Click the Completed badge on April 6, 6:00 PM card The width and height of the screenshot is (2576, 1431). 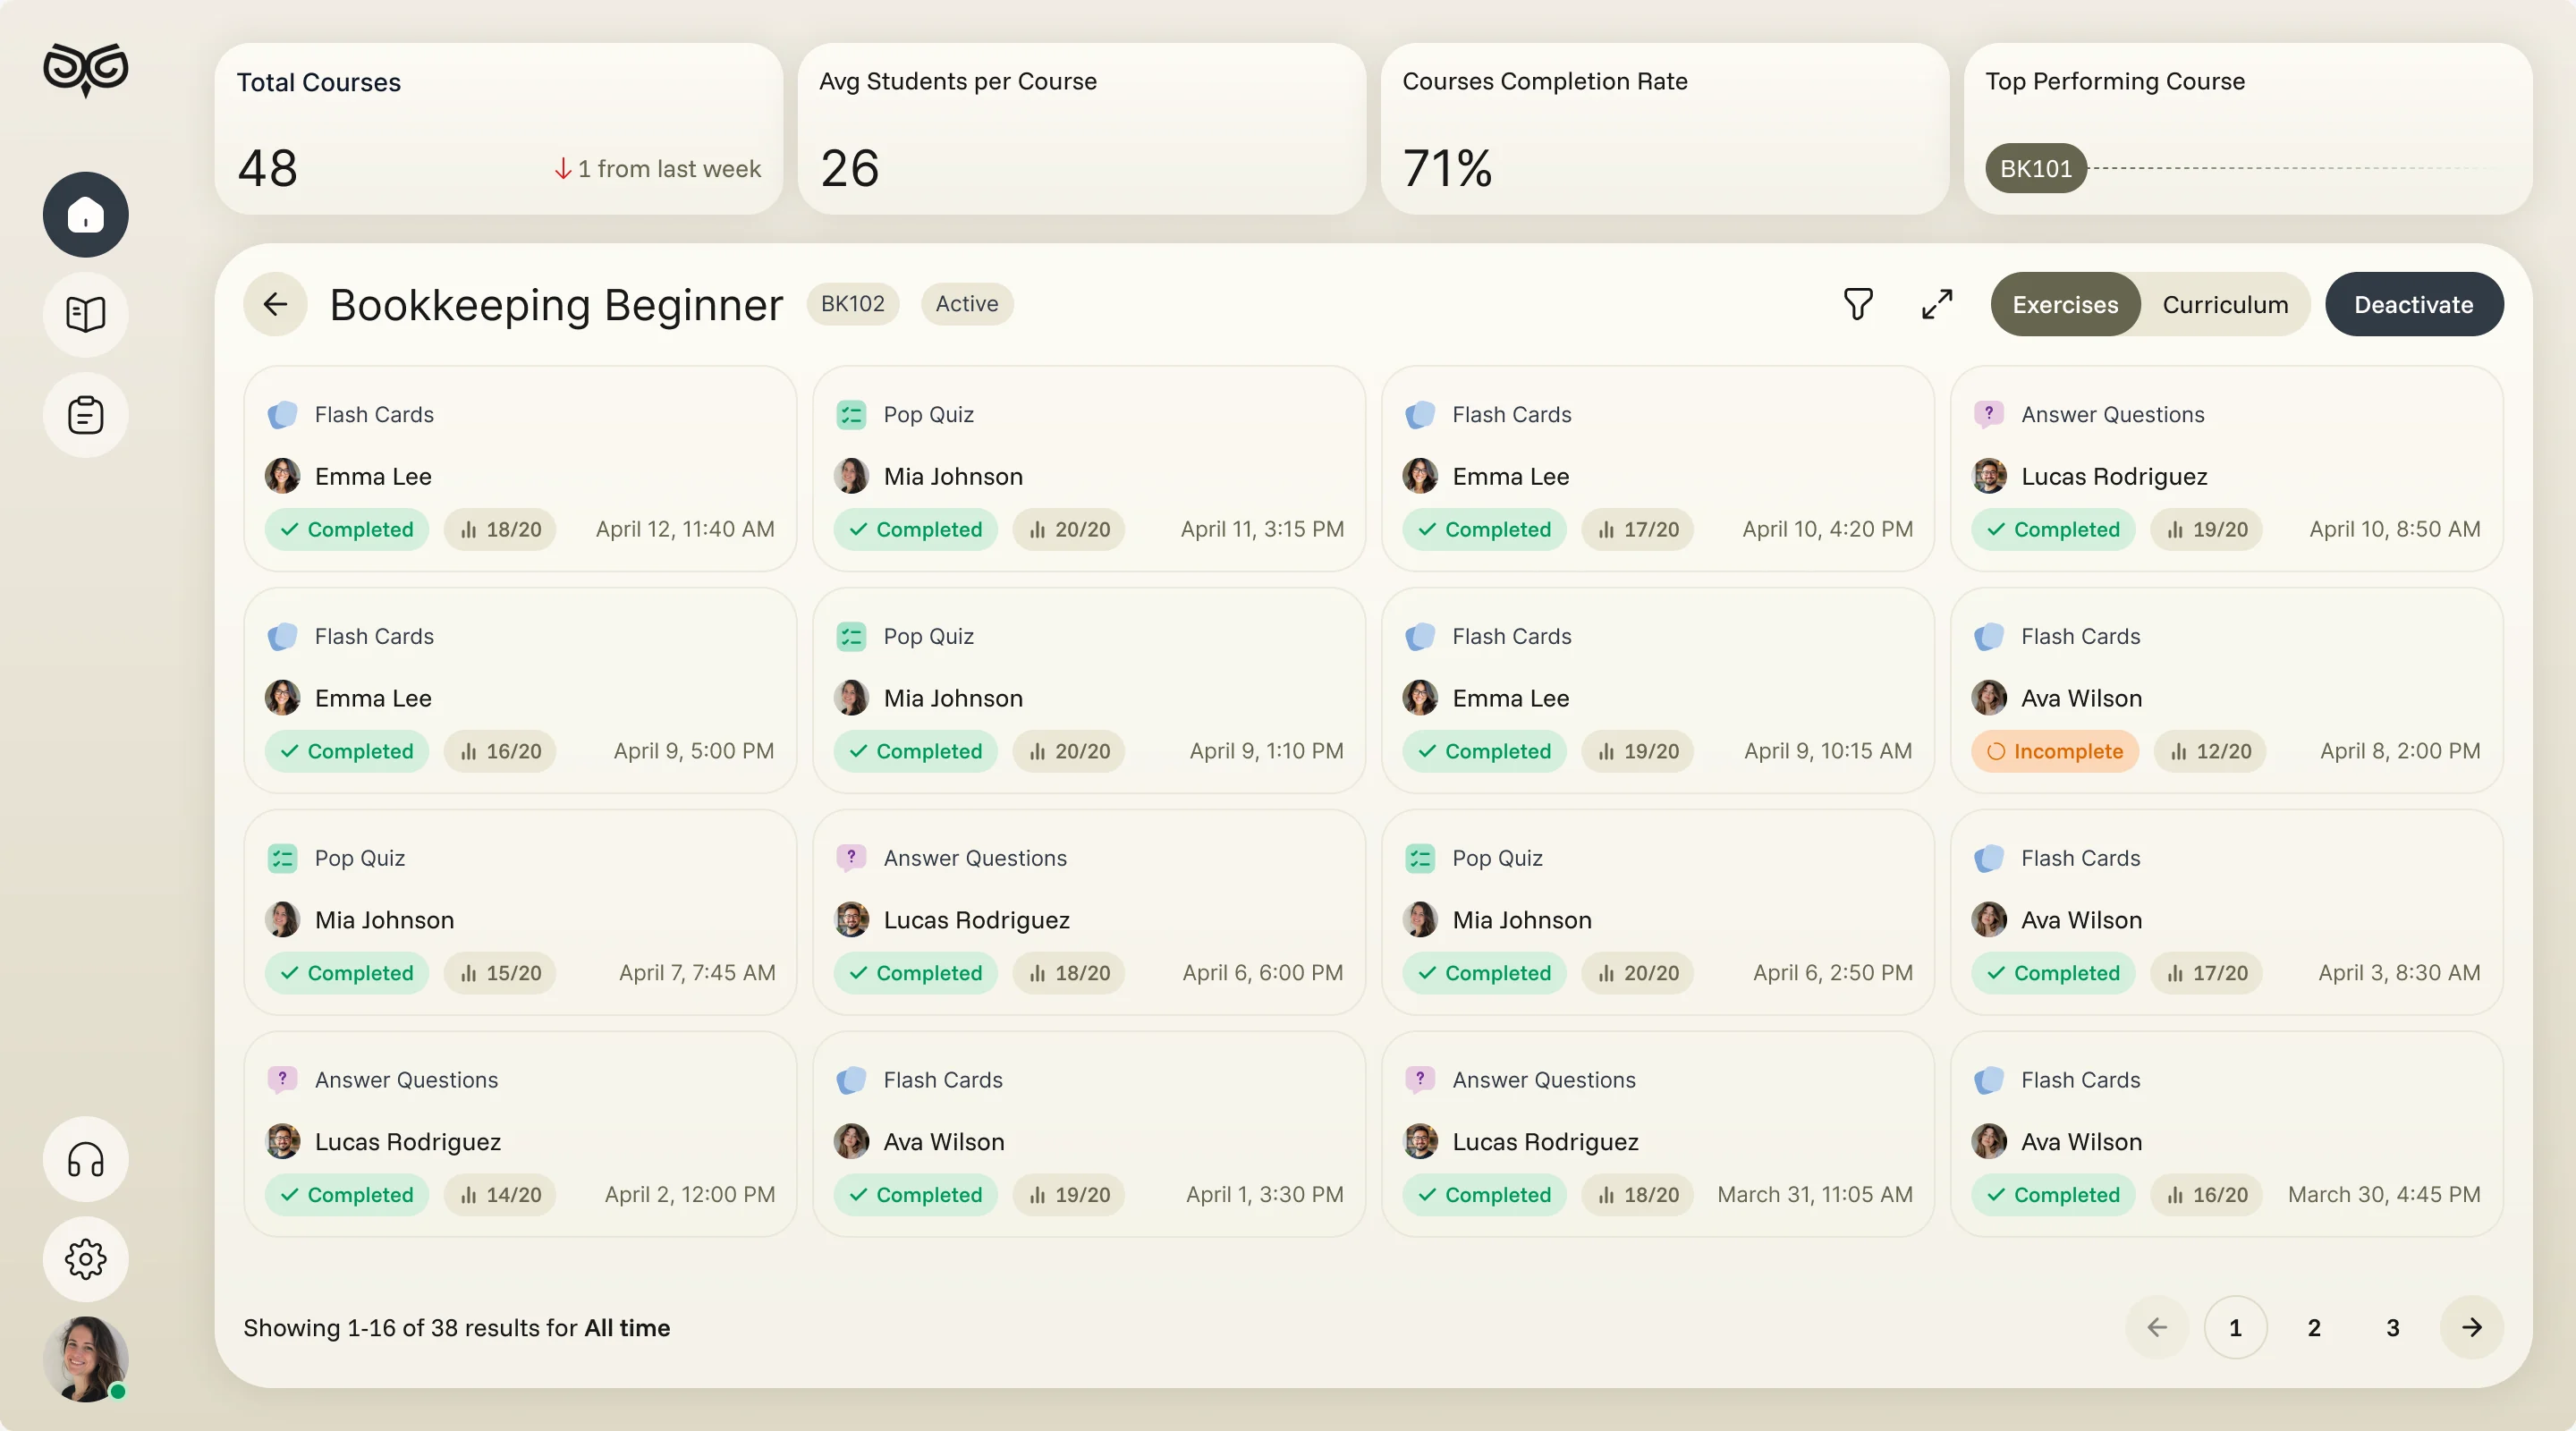(916, 973)
